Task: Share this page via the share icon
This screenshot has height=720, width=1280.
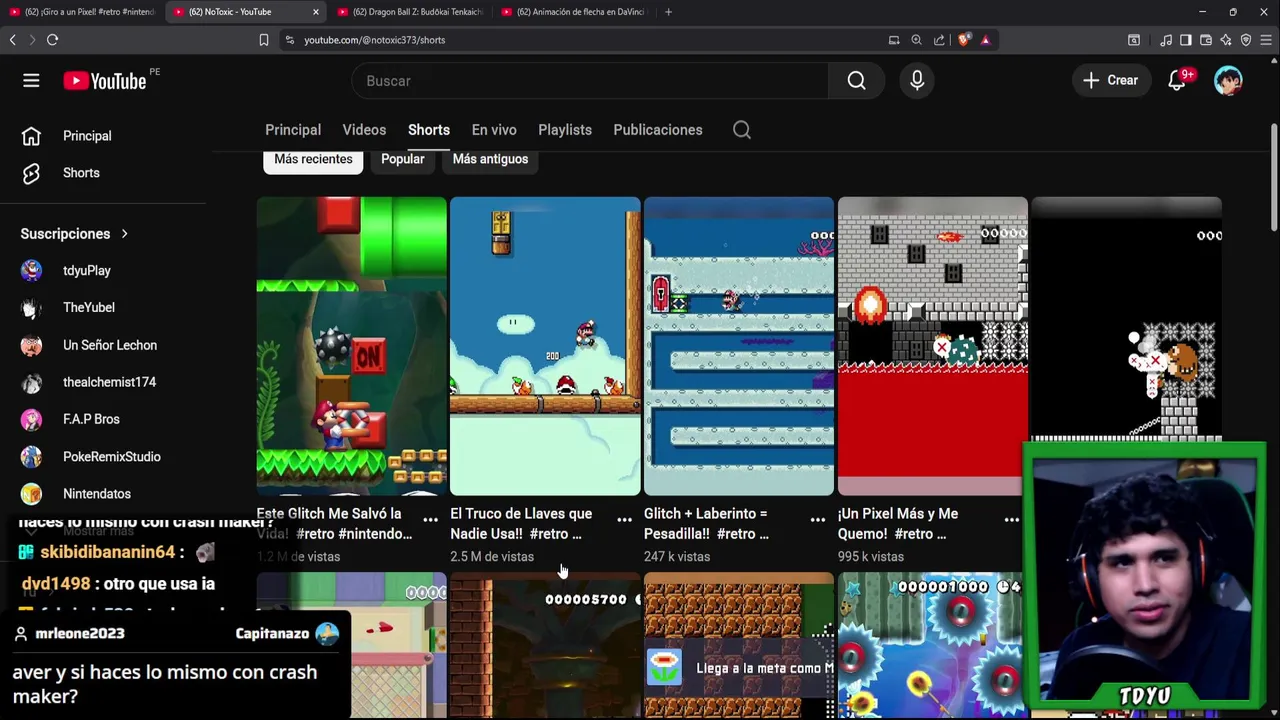Action: pyautogui.click(x=939, y=40)
